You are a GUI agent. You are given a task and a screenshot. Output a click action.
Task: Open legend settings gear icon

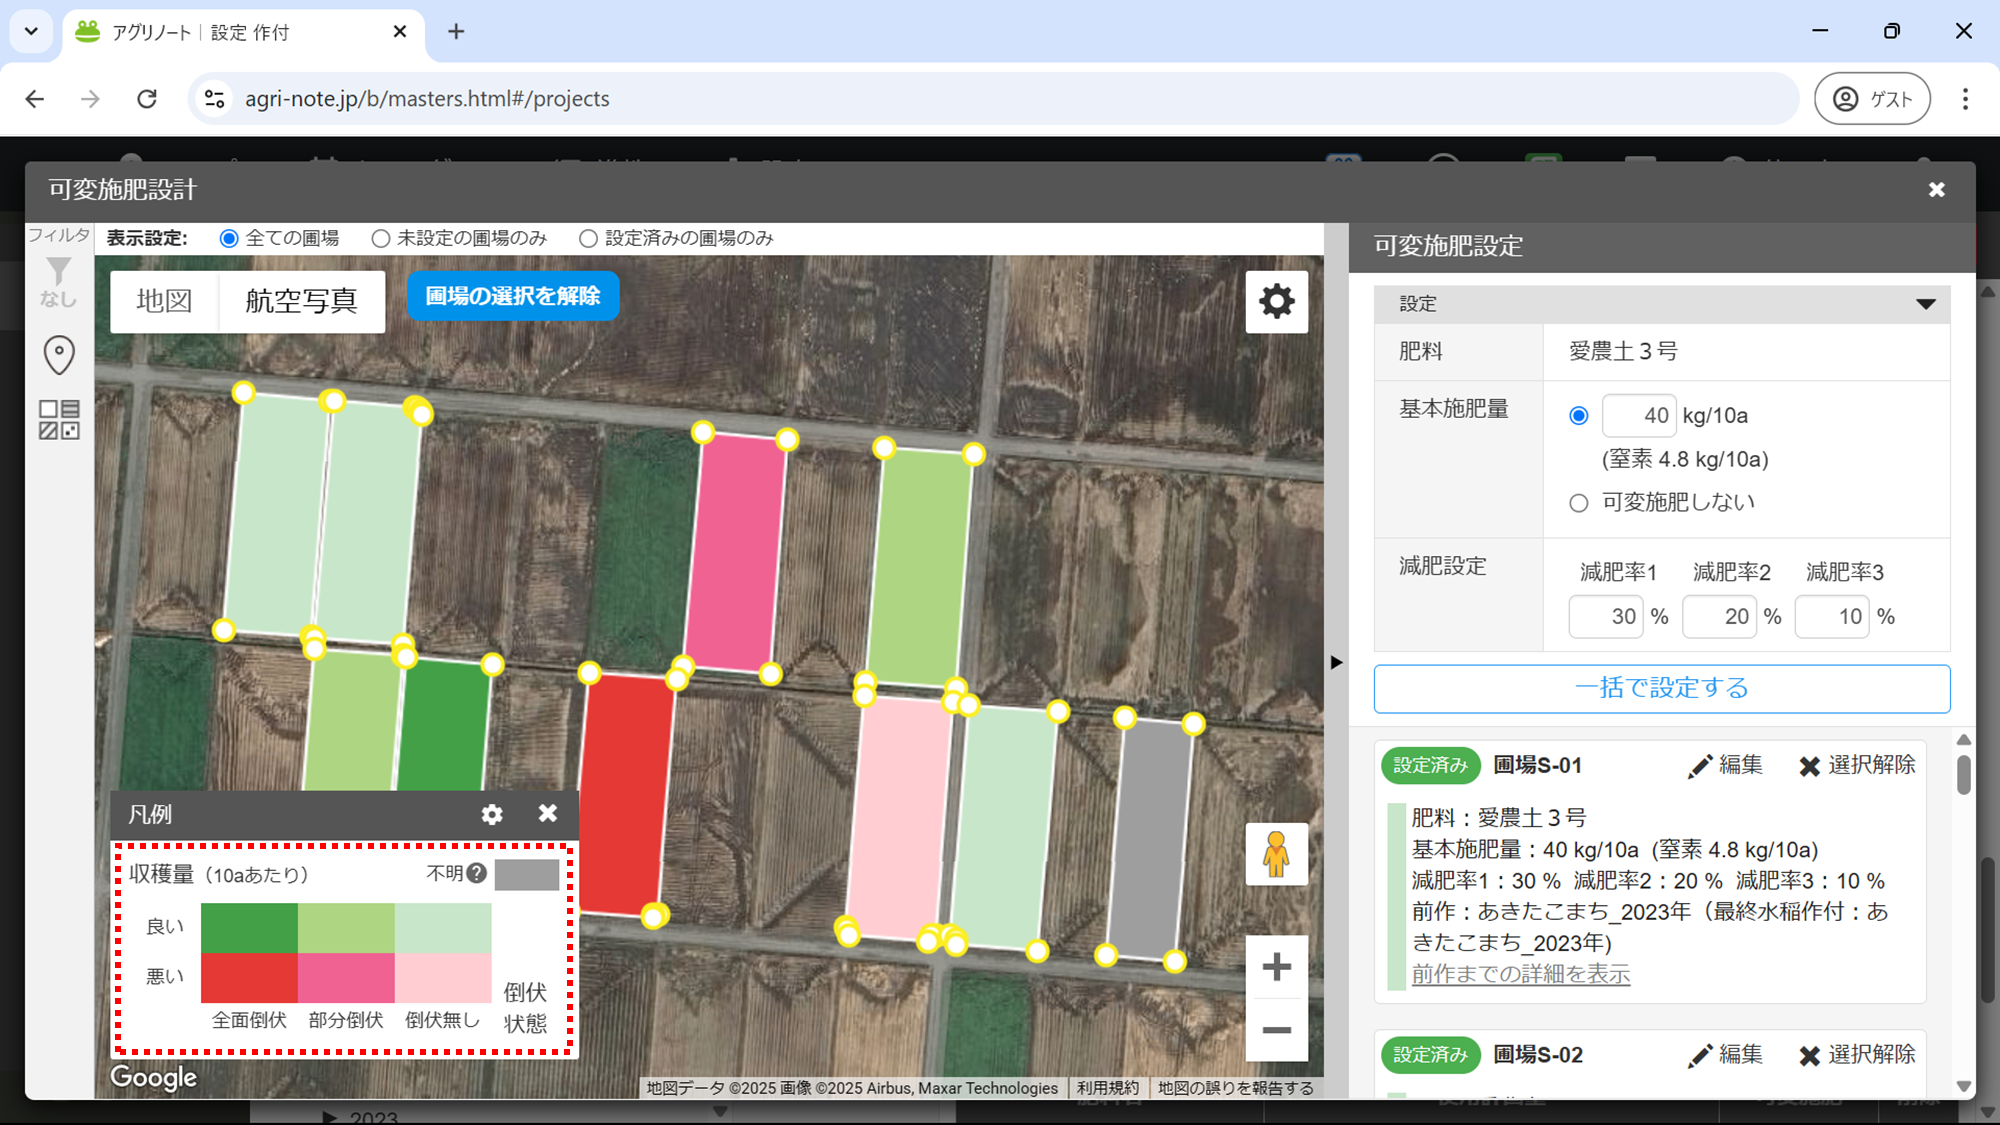[x=491, y=814]
